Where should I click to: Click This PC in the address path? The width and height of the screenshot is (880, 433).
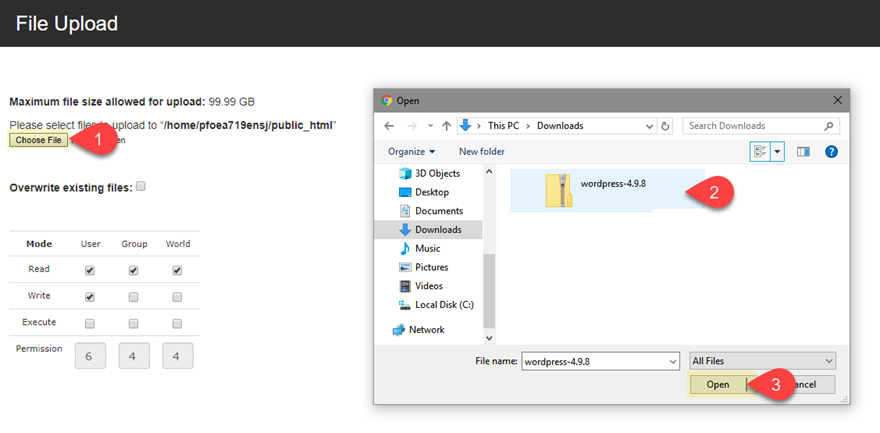(503, 126)
